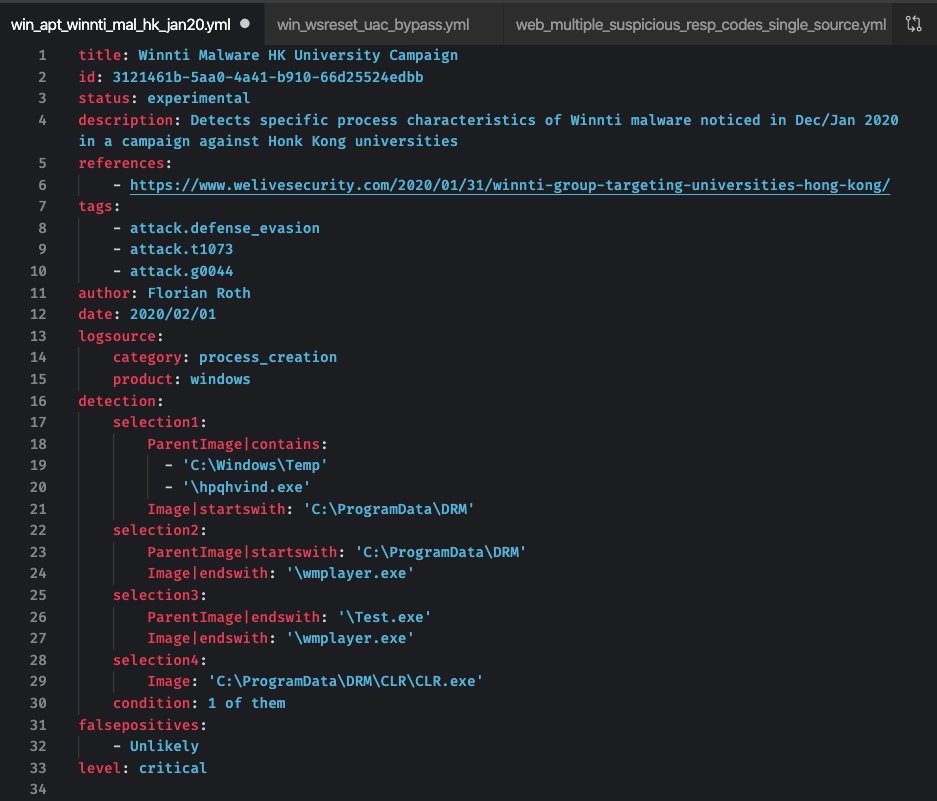
Task: Click the tag 'attack.defense_evasion'
Action: pyautogui.click(x=225, y=228)
